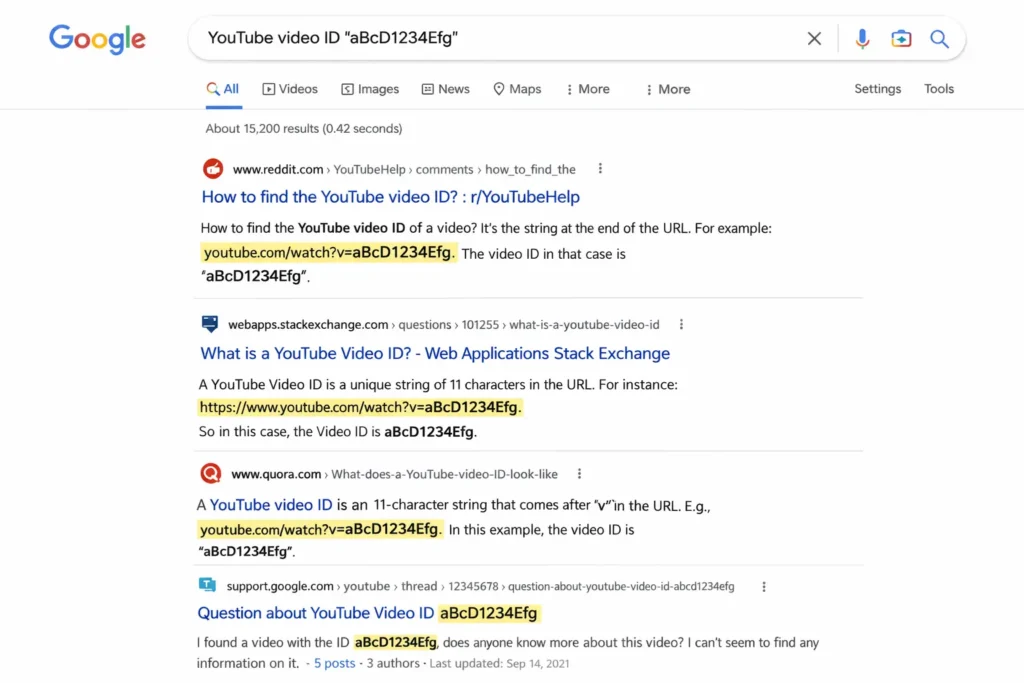Click the Google logo to return home
Viewport: 1024px width, 683px height.
click(97, 40)
